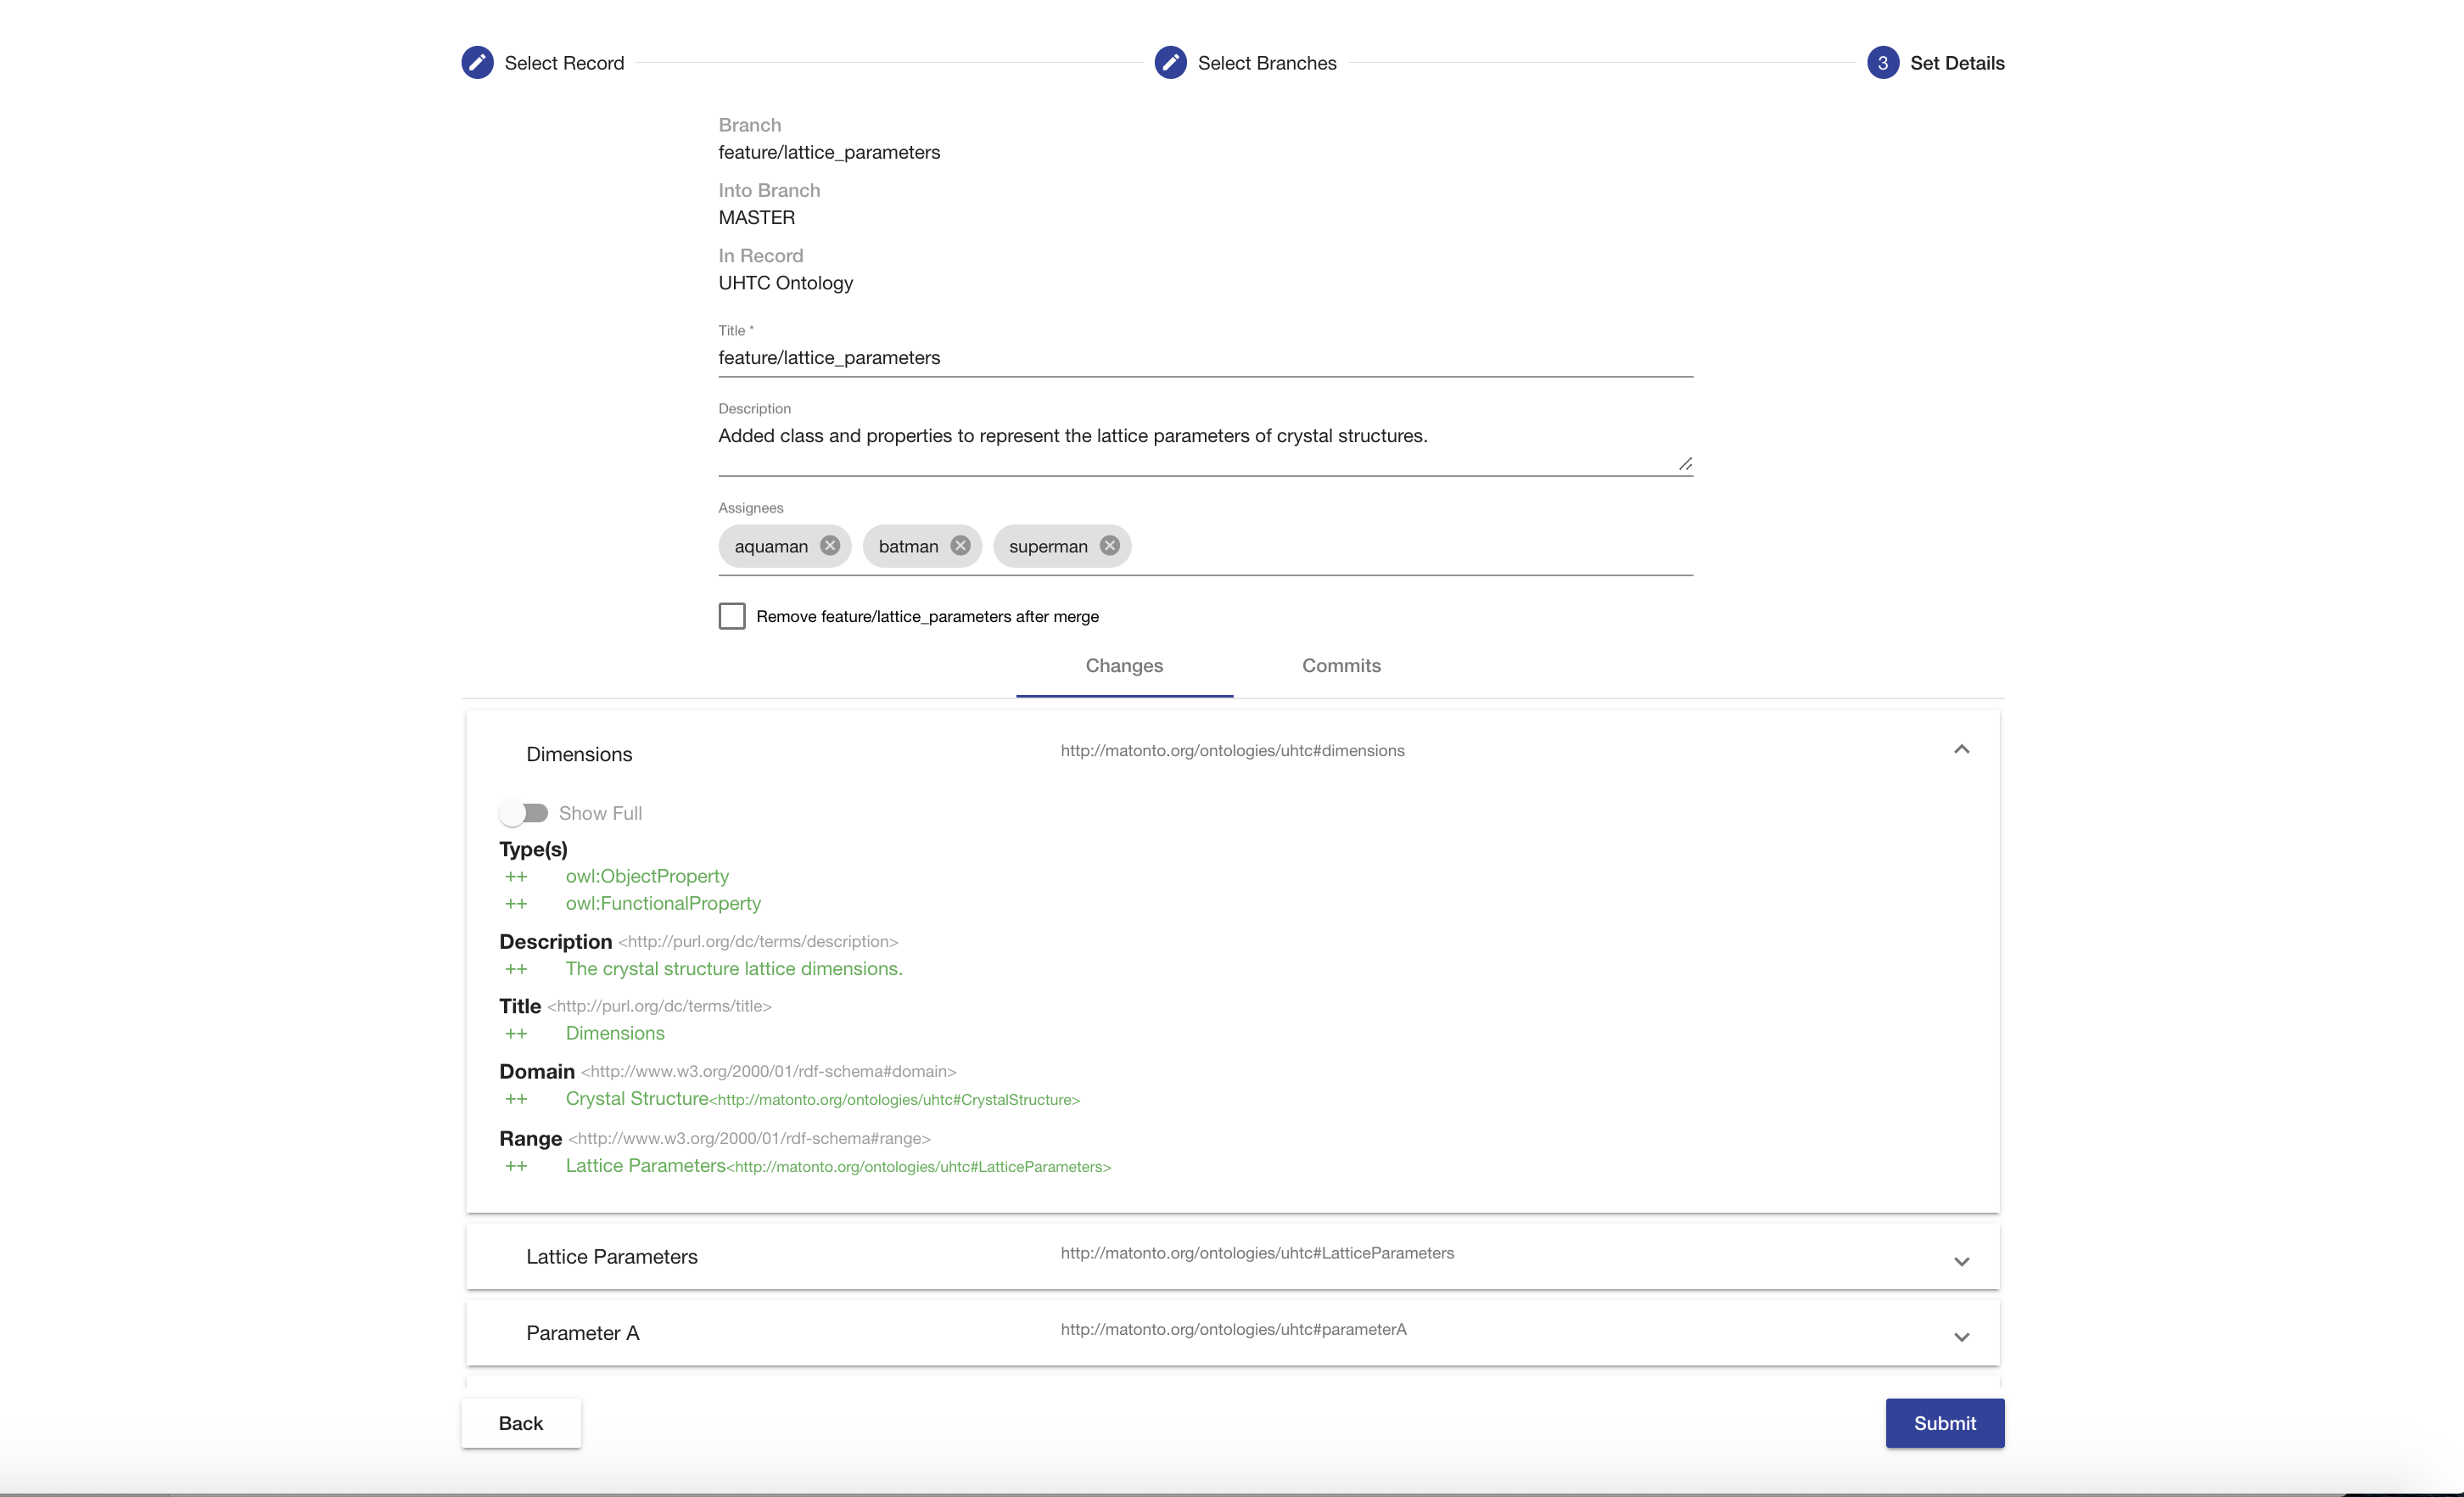The height and width of the screenshot is (1497, 2464).
Task: Toggle the Show Full switch
Action: pos(524,813)
